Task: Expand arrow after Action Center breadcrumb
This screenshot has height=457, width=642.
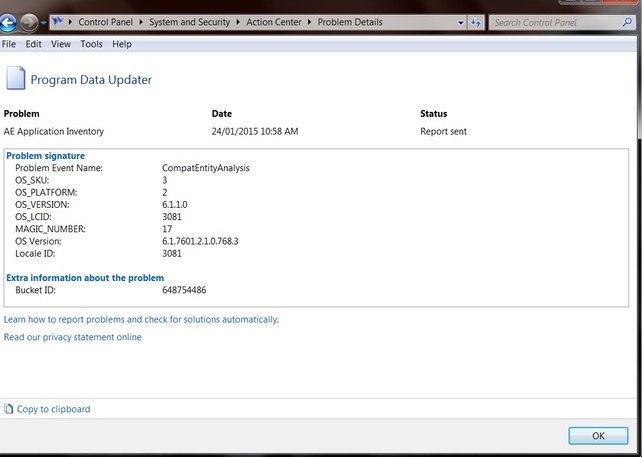Action: pos(310,22)
